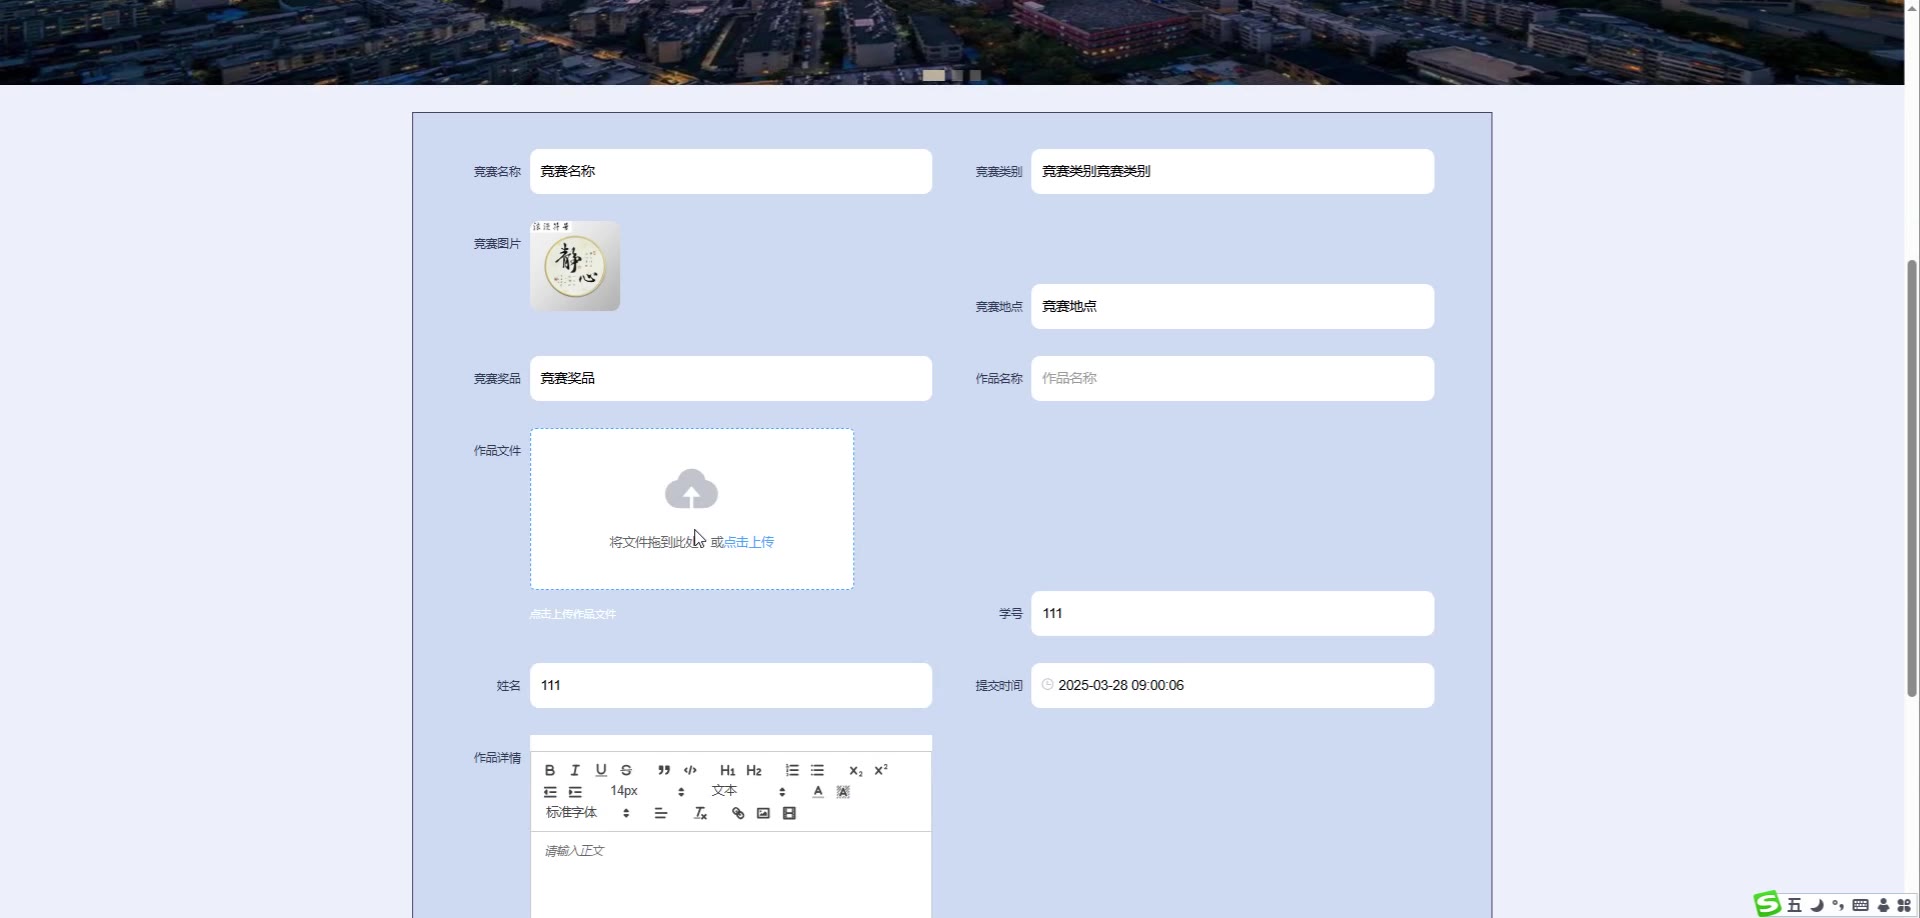Open the IME soft keyboard icon

click(1860, 905)
